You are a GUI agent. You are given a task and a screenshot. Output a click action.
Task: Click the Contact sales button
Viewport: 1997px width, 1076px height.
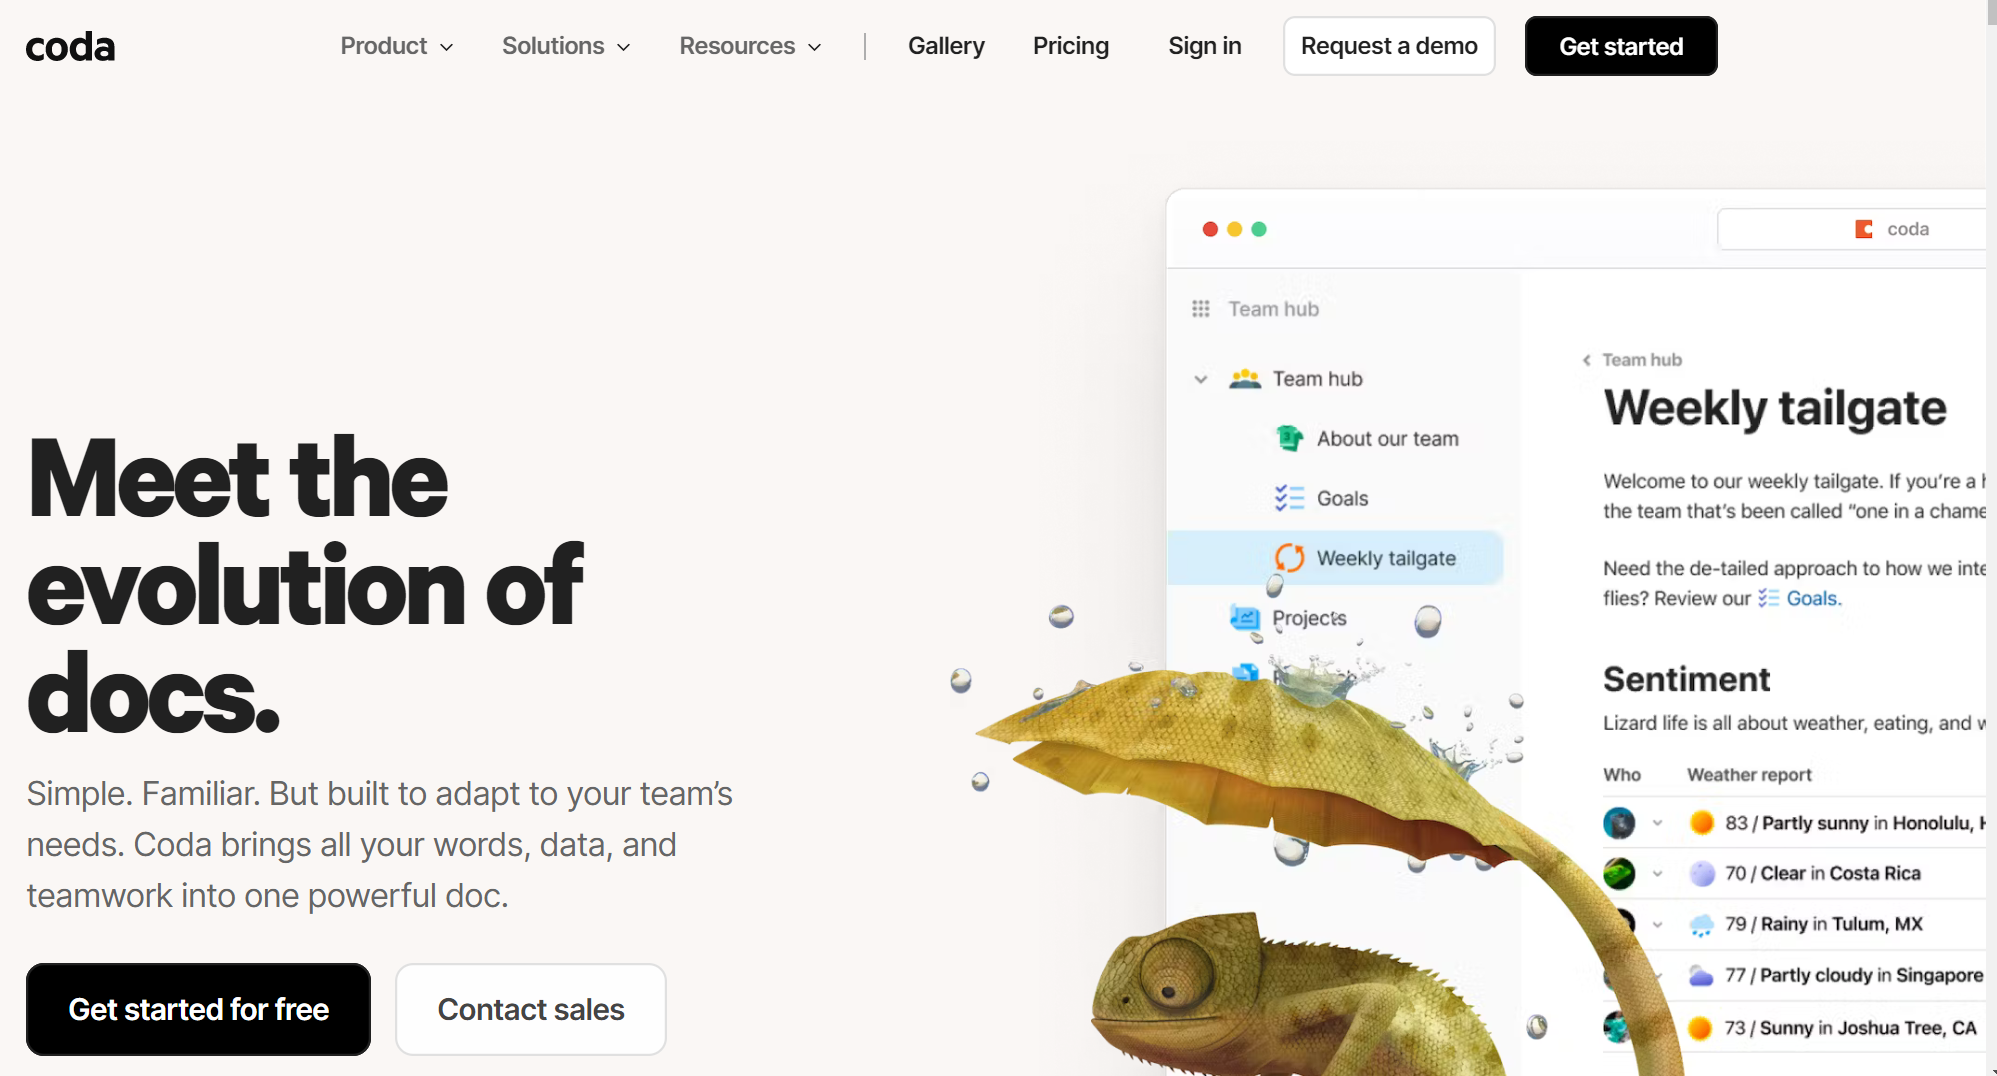(x=531, y=1009)
